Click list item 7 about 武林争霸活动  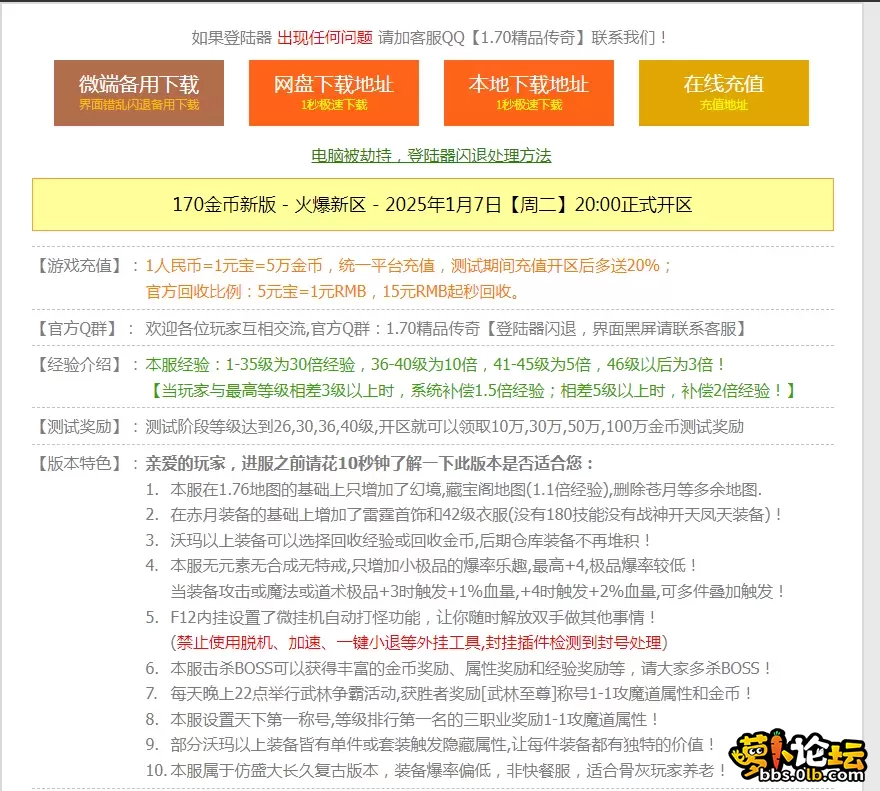coord(449,694)
